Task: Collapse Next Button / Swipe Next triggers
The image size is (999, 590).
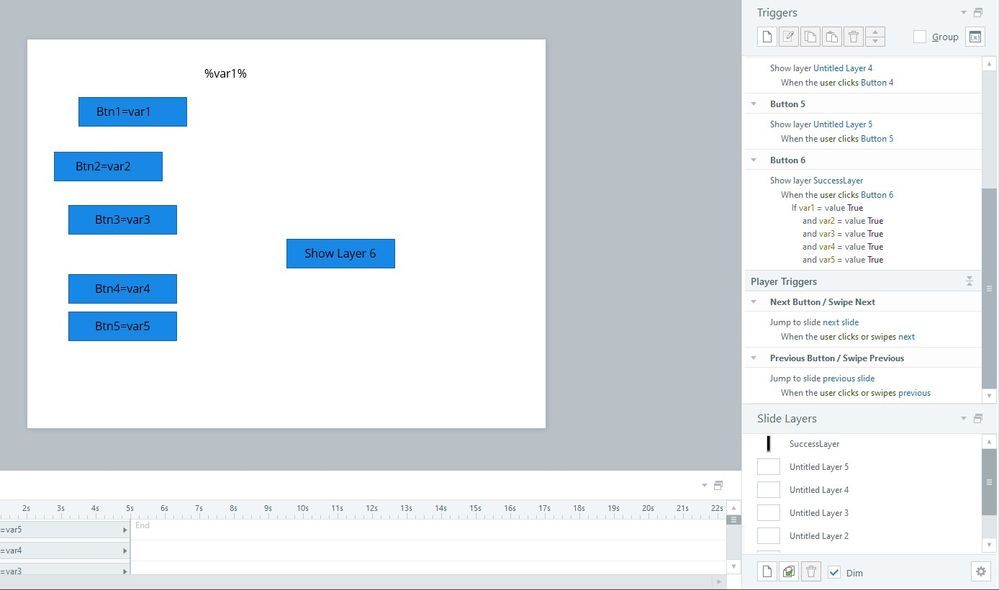Action: (754, 302)
